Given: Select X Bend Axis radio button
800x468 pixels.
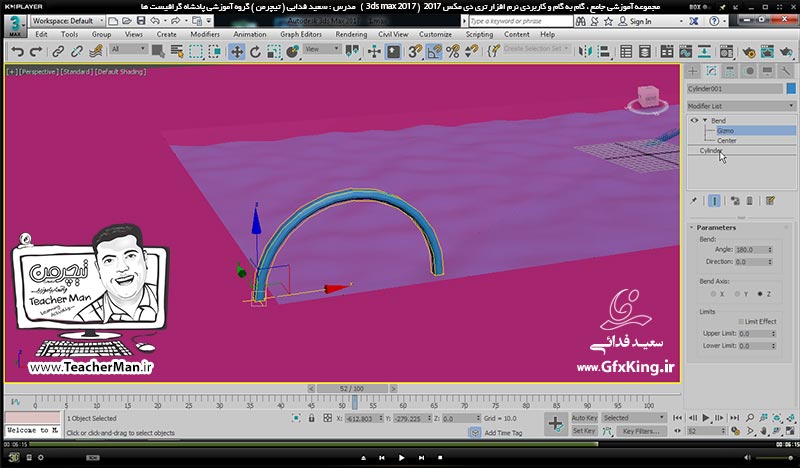Looking at the screenshot, I should coord(713,294).
